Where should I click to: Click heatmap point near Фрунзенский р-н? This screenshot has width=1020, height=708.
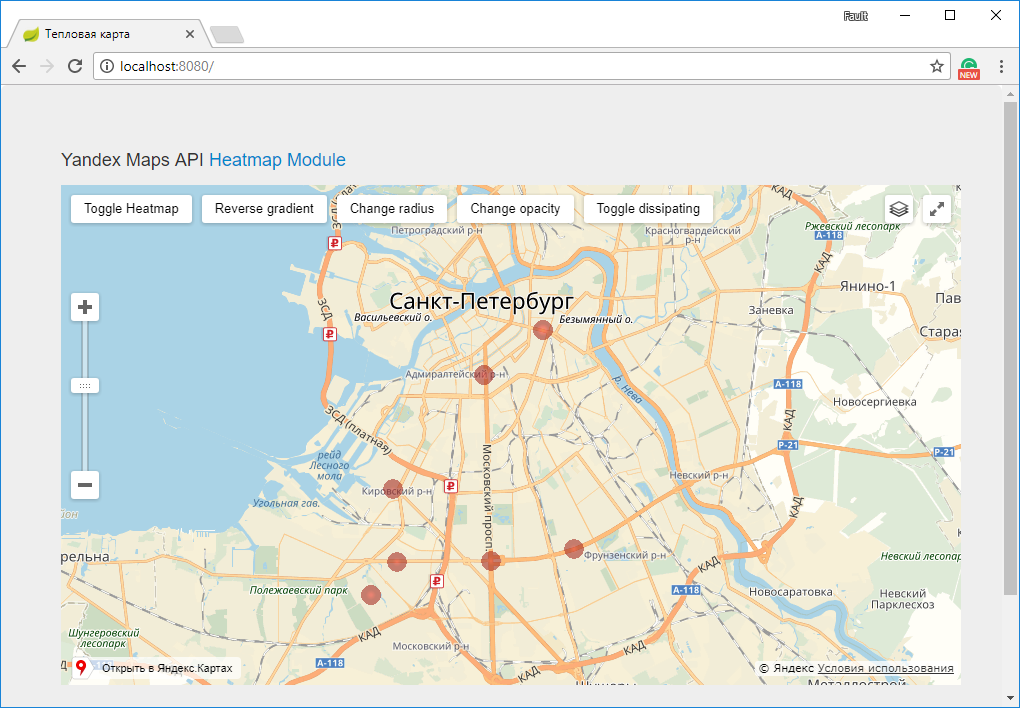pyautogui.click(x=573, y=549)
